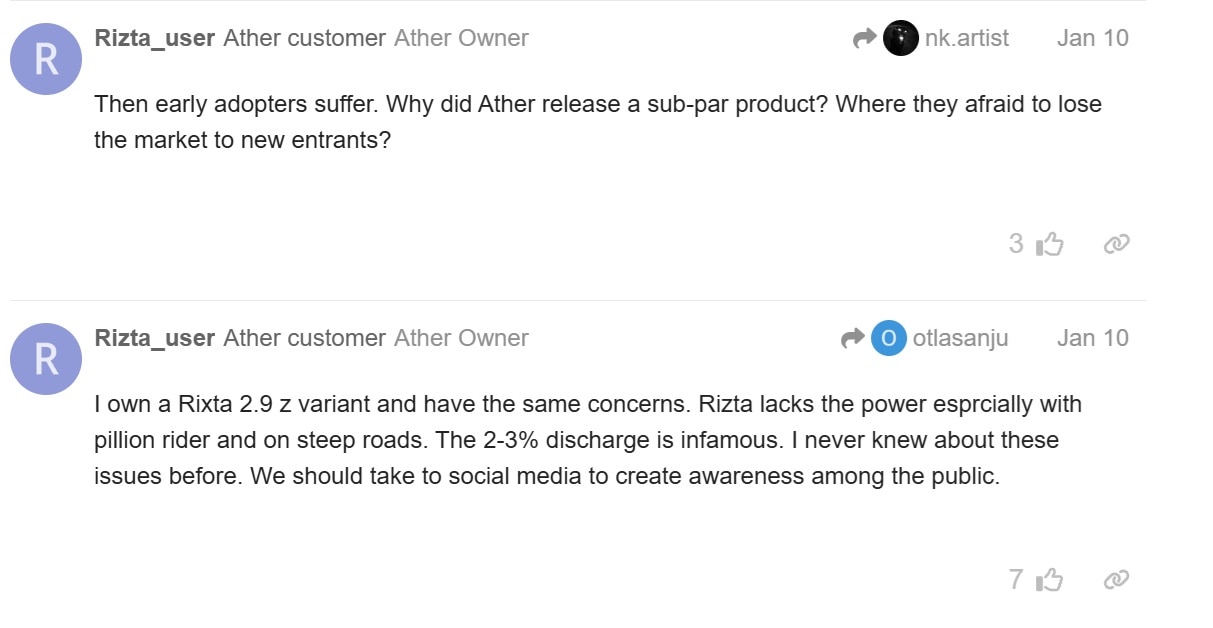Click Jan 10 date on Rixta 2.9 post
This screenshot has width=1213, height=628.
point(1092,339)
